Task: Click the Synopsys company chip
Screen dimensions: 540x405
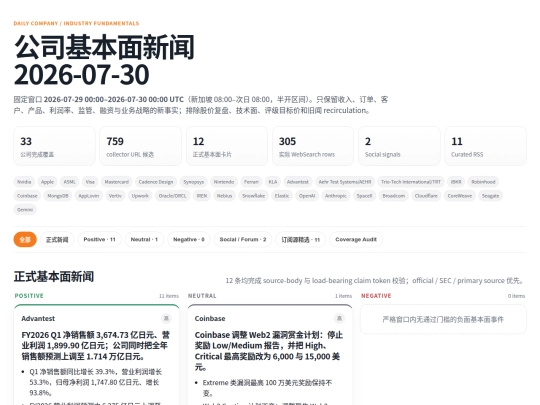Action: tap(194, 182)
